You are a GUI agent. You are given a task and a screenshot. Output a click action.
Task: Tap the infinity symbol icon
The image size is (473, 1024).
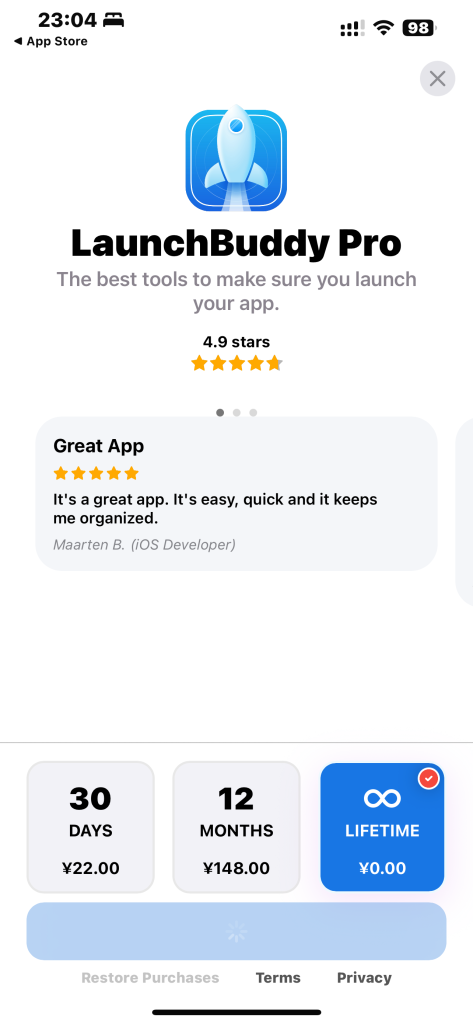click(382, 798)
